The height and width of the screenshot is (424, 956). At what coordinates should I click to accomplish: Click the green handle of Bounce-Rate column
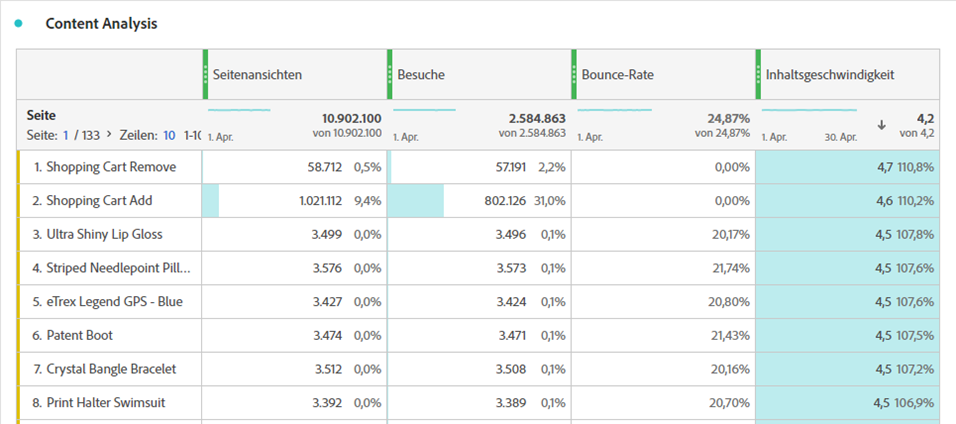[x=574, y=74]
